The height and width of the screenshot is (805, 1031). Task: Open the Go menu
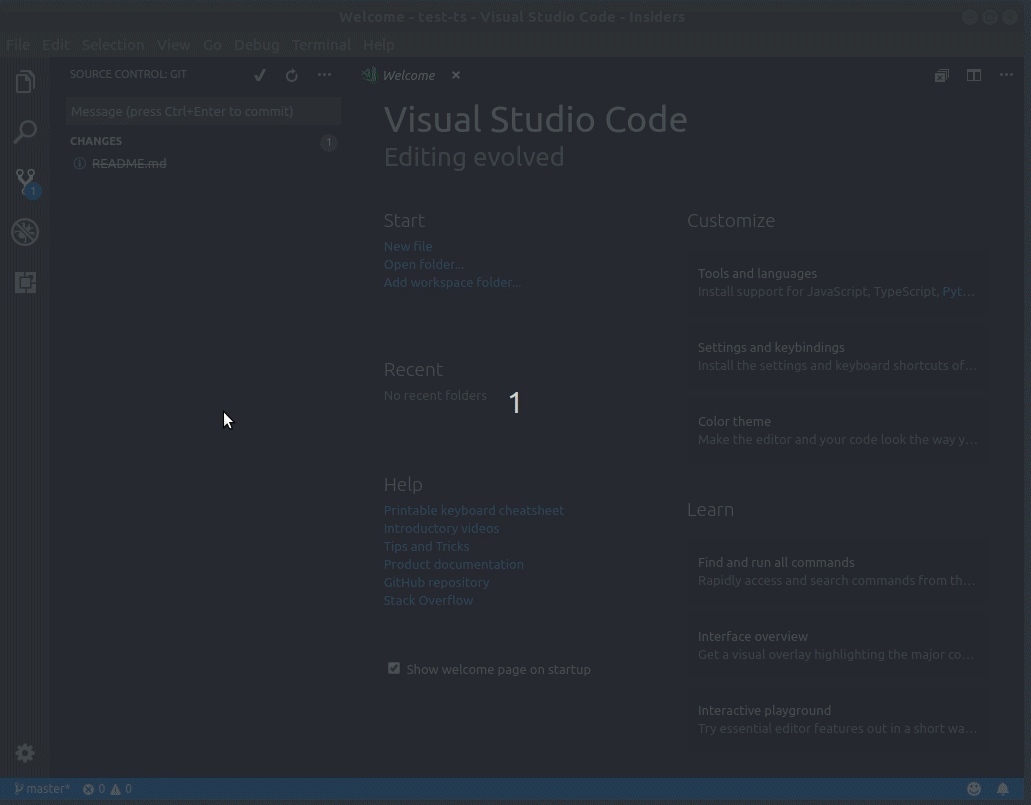(x=212, y=45)
